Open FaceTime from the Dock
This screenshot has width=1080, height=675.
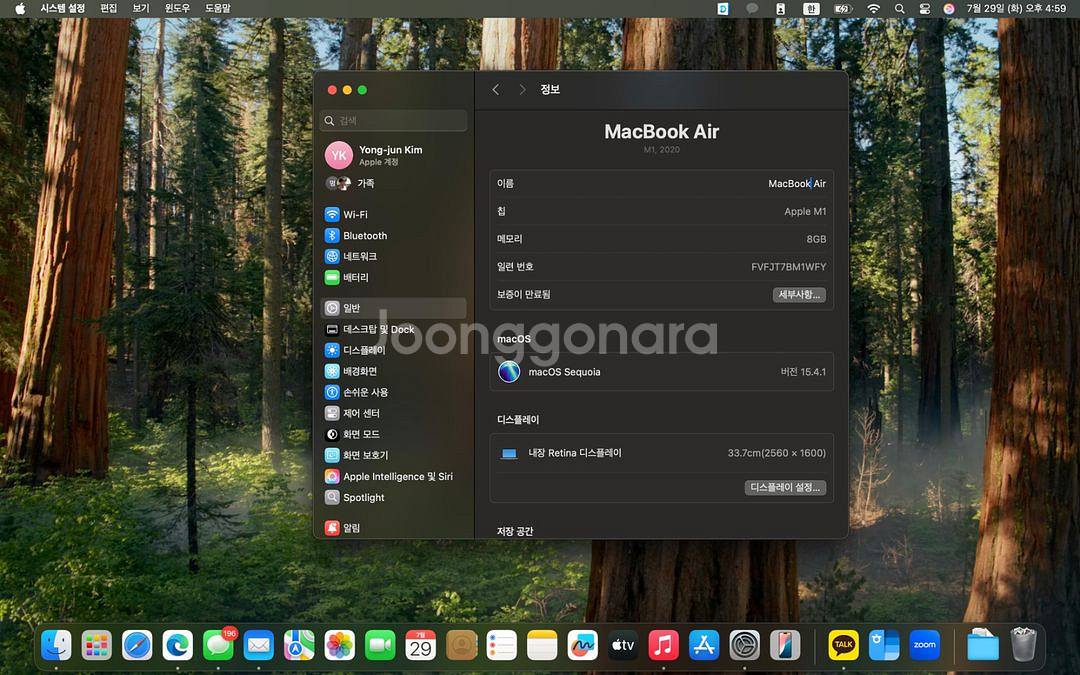point(380,645)
